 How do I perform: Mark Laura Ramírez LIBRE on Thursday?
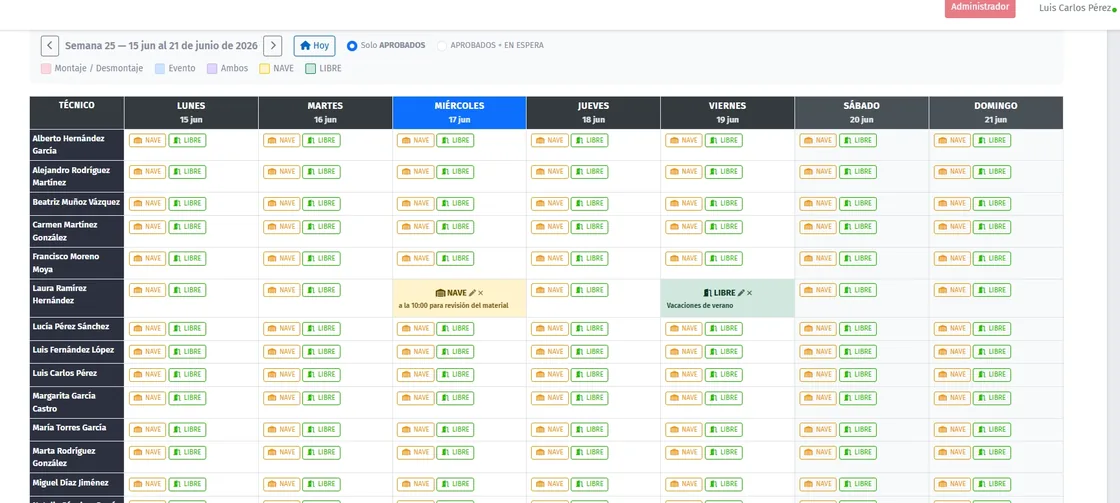pyautogui.click(x=589, y=290)
